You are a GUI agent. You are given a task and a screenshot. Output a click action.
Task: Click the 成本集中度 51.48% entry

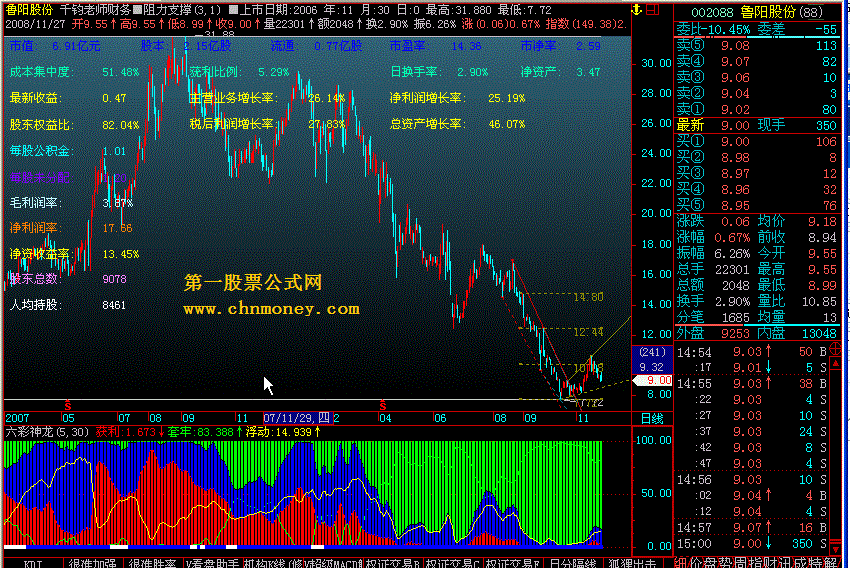(74, 72)
